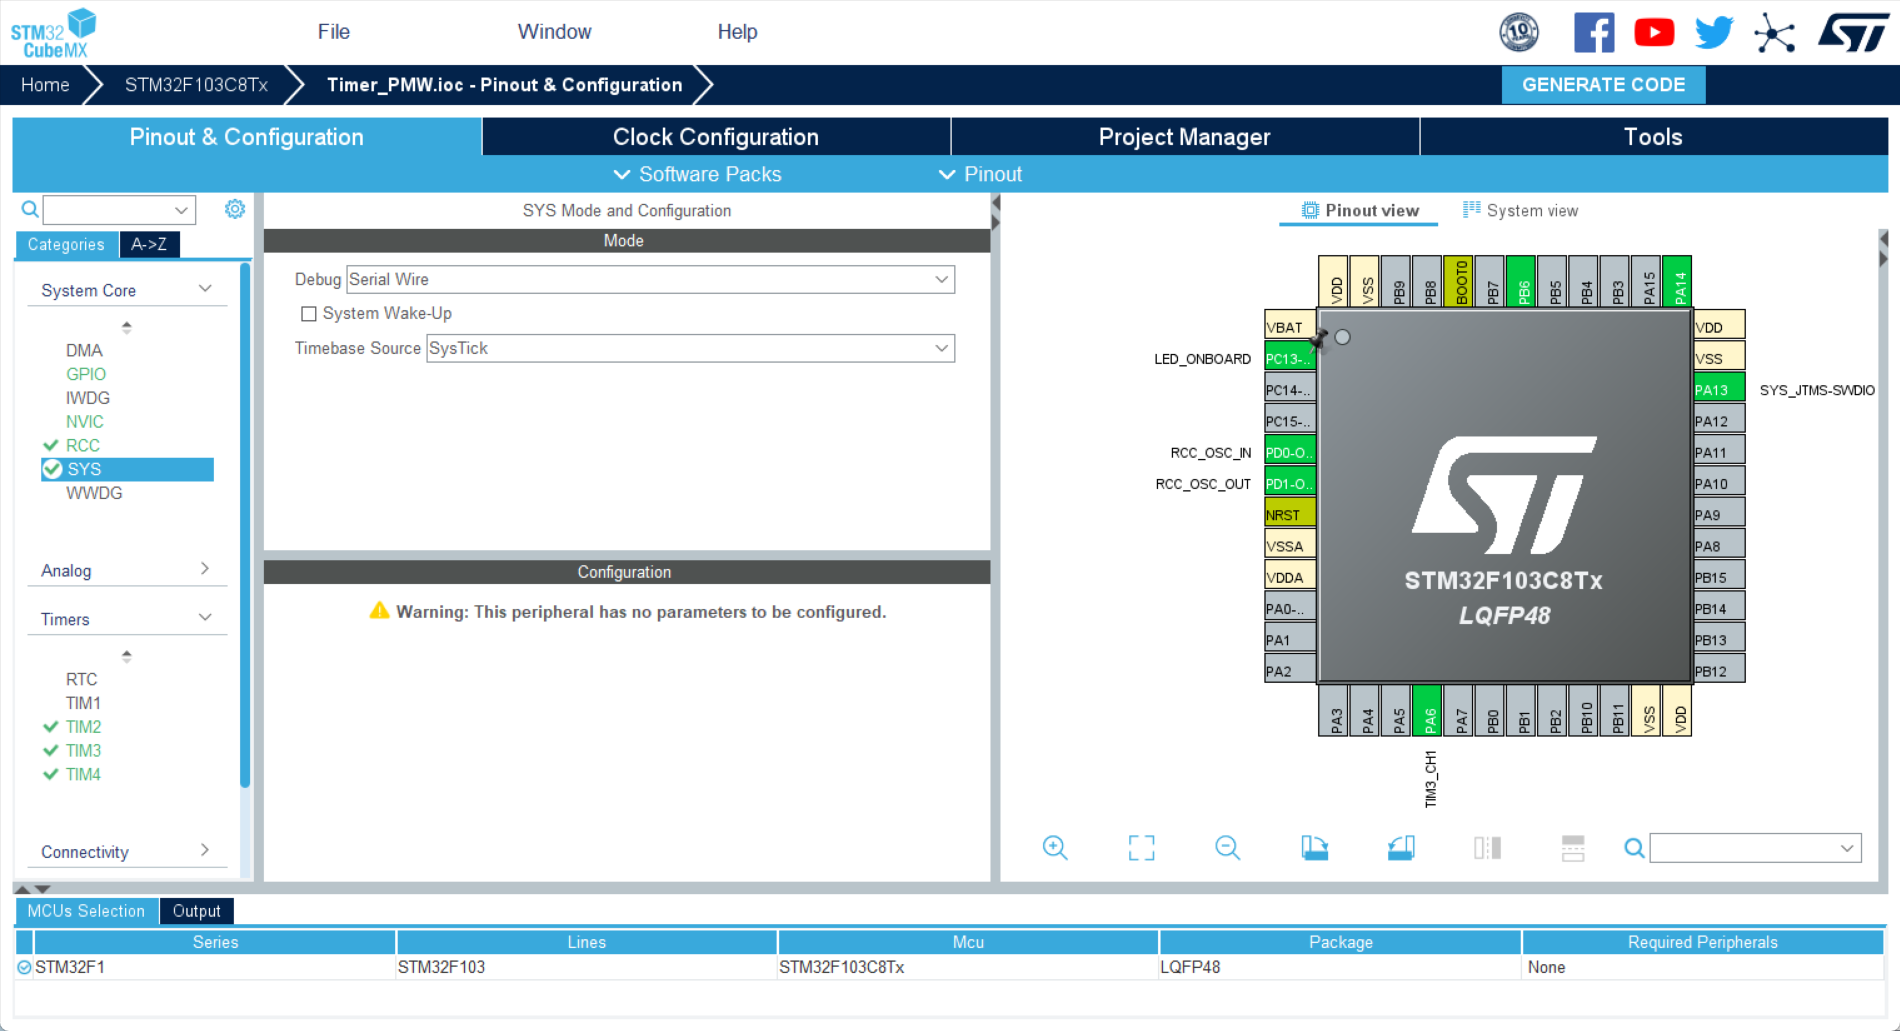Open the Twitter link icon

point(1714,32)
